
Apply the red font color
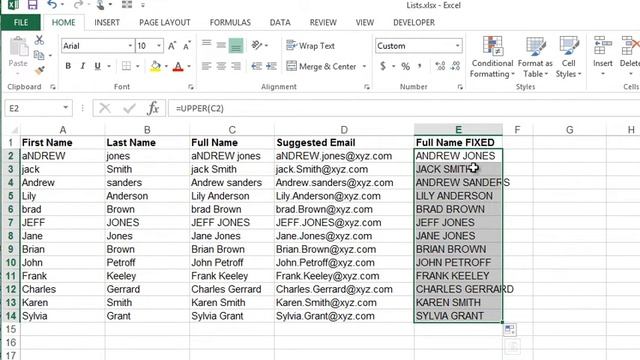(x=178, y=66)
